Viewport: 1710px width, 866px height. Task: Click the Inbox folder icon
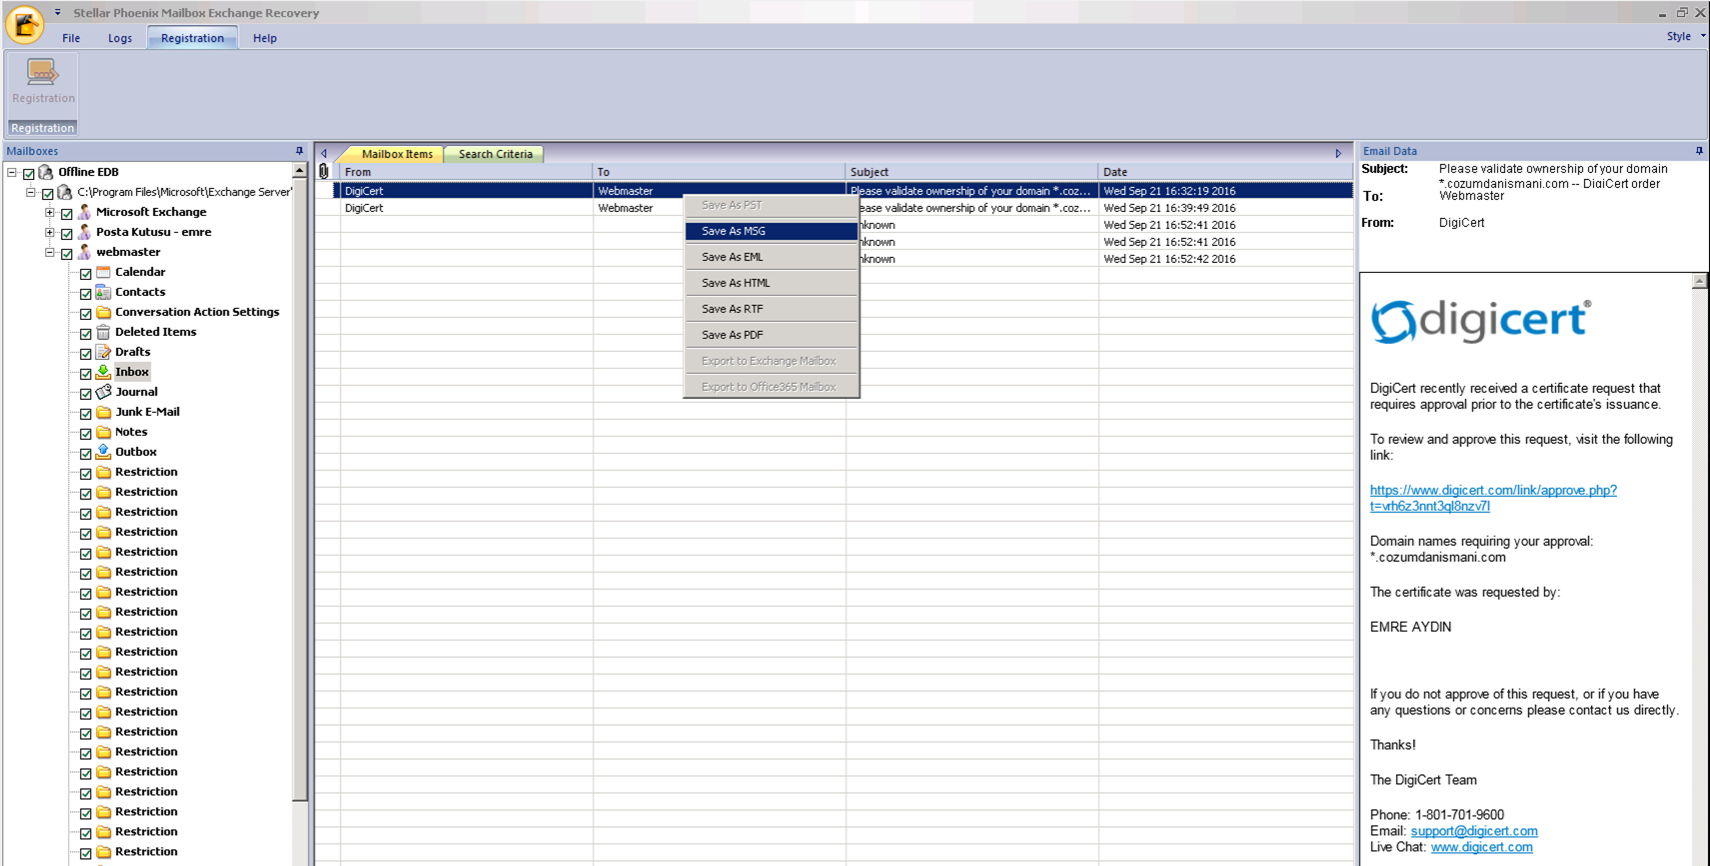pos(103,372)
